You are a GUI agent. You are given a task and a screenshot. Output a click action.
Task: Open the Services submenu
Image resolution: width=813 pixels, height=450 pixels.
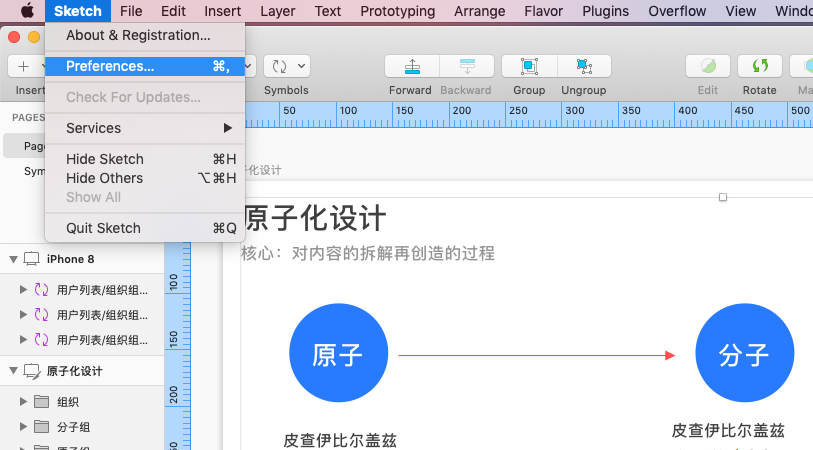pos(145,128)
